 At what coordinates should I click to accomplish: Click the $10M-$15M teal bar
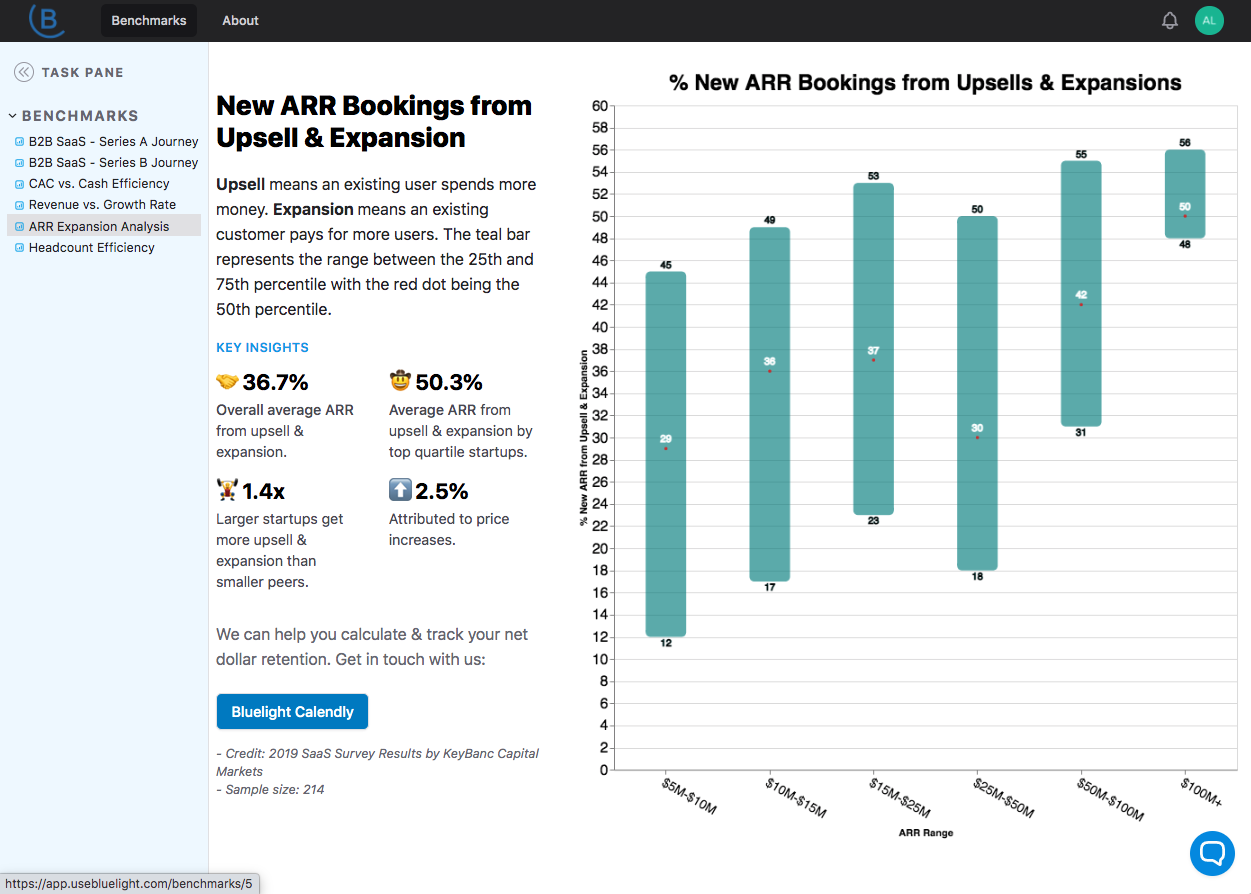click(770, 404)
